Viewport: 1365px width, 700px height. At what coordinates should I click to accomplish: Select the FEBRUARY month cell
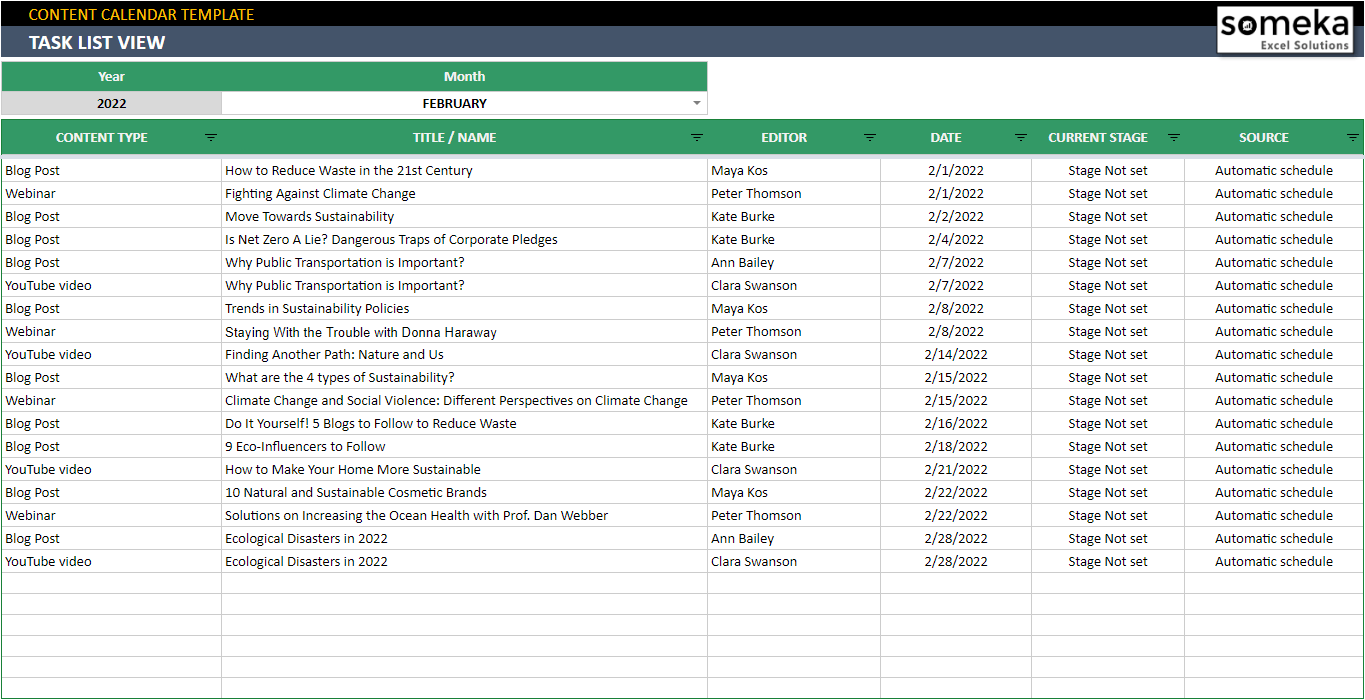pyautogui.click(x=464, y=103)
